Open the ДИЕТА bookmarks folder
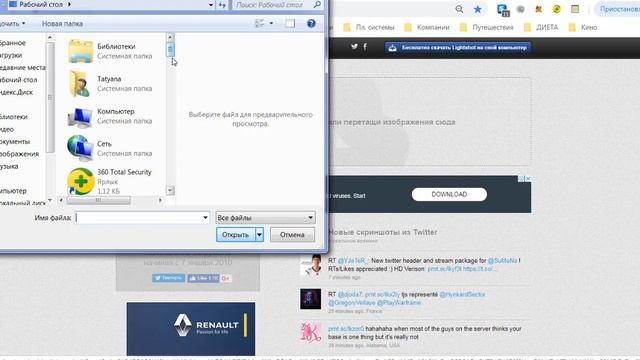 tap(541, 27)
